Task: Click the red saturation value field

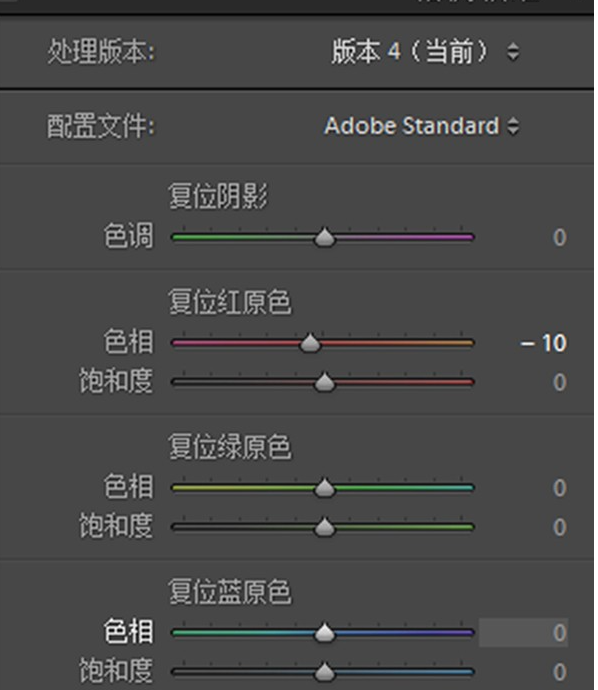Action: tap(559, 382)
